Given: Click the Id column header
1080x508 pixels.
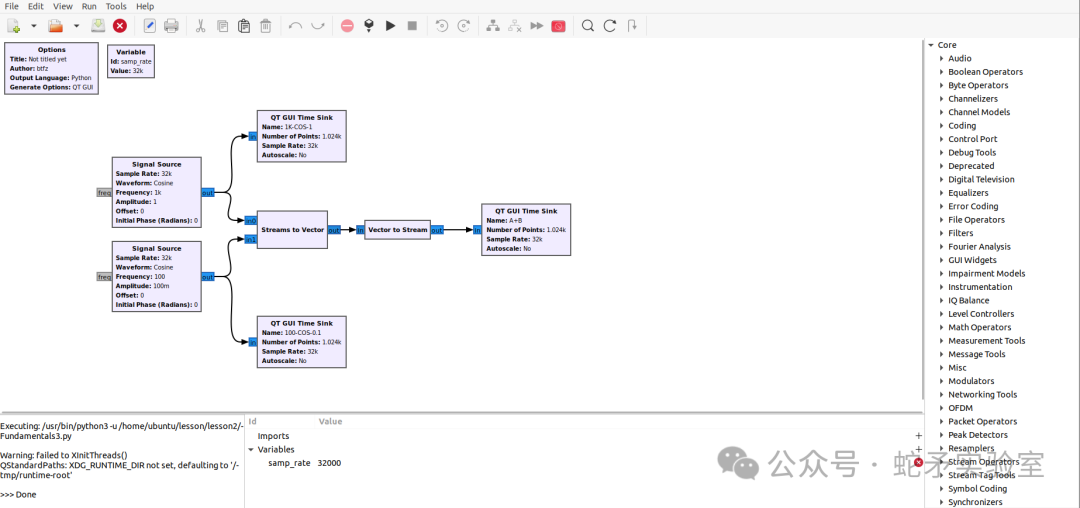Looking at the screenshot, I should (x=253, y=421).
